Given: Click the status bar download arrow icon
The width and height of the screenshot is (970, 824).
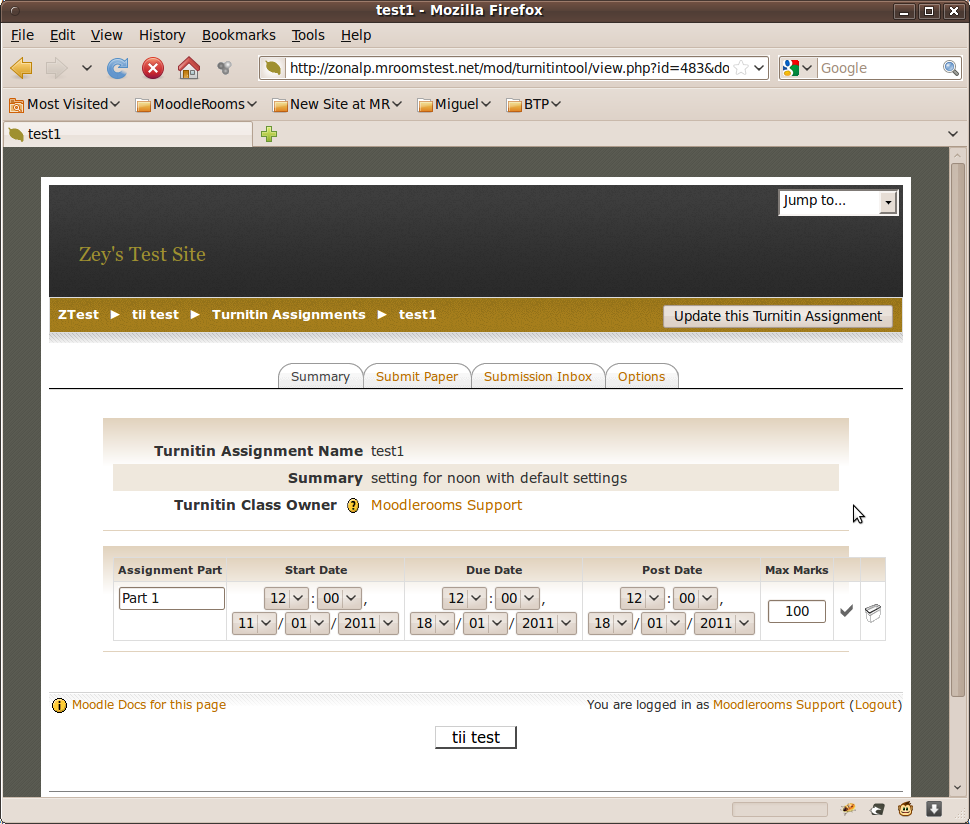Looking at the screenshot, I should coord(934,809).
